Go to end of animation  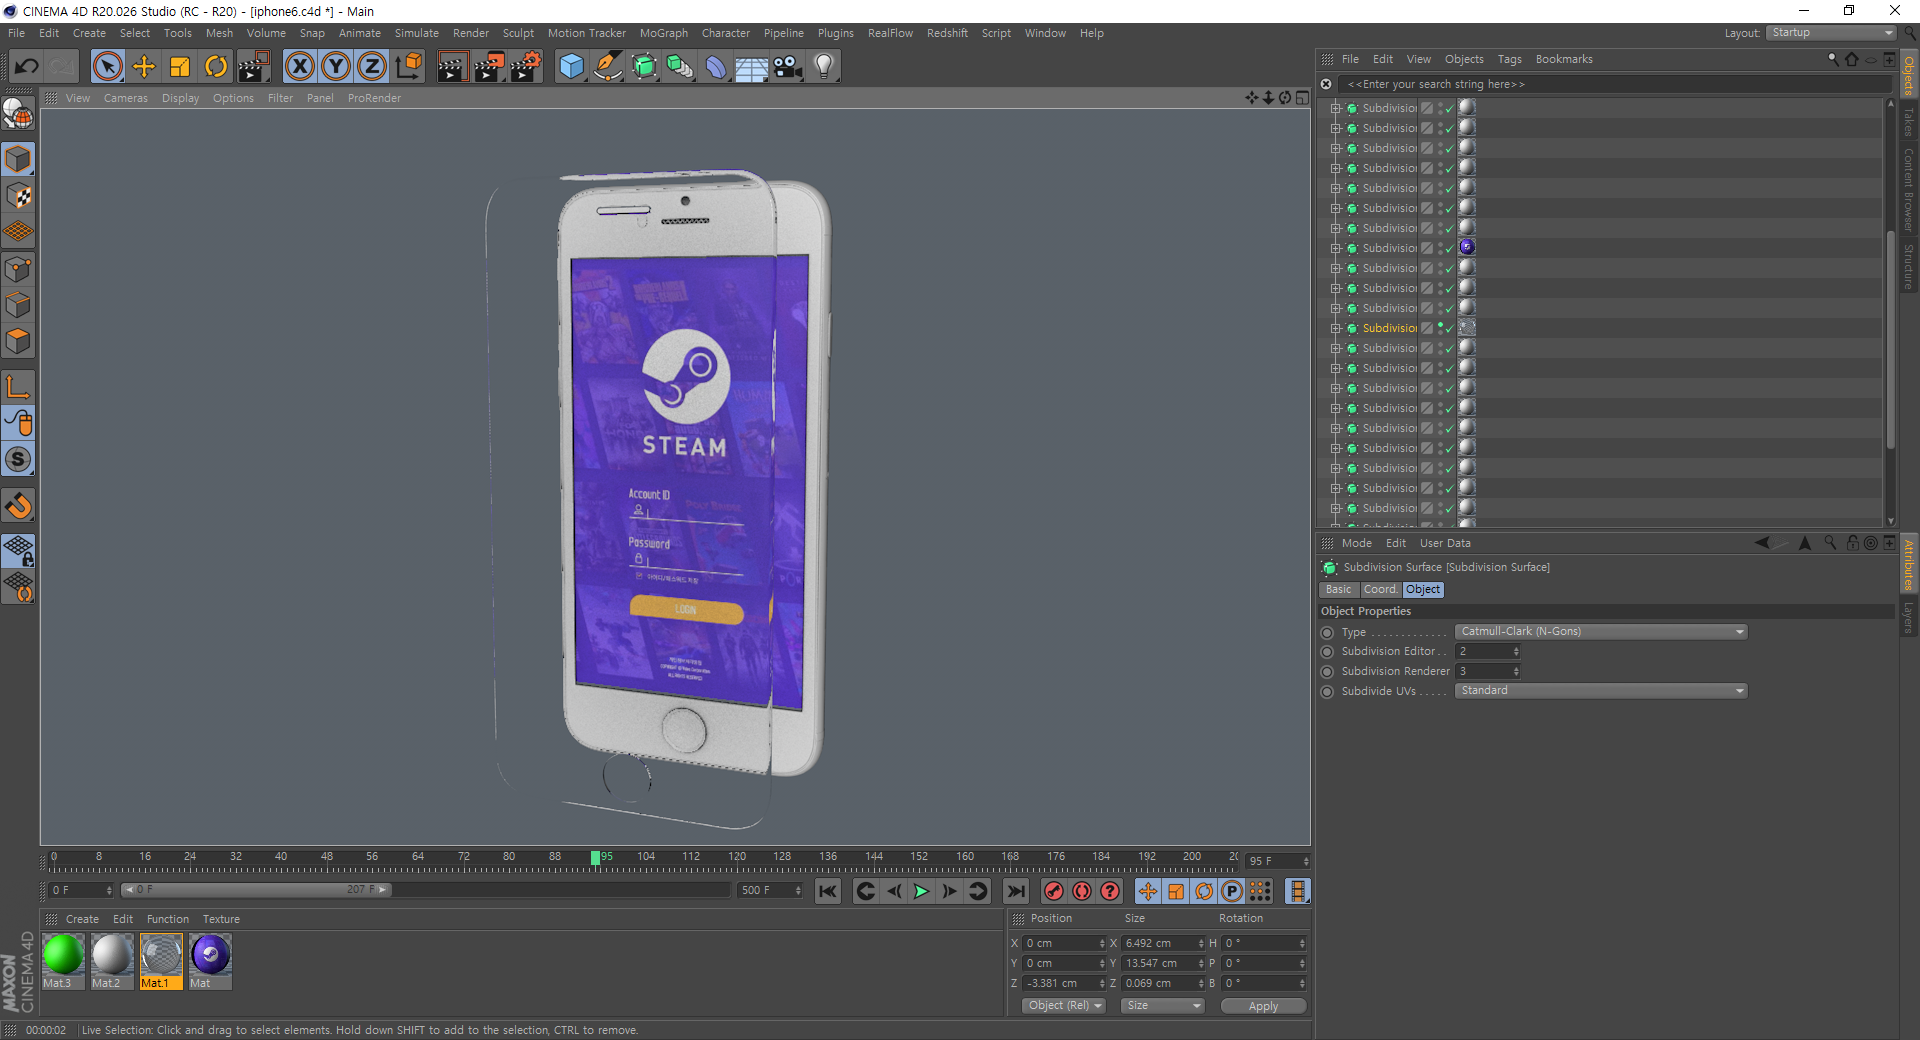click(1016, 891)
